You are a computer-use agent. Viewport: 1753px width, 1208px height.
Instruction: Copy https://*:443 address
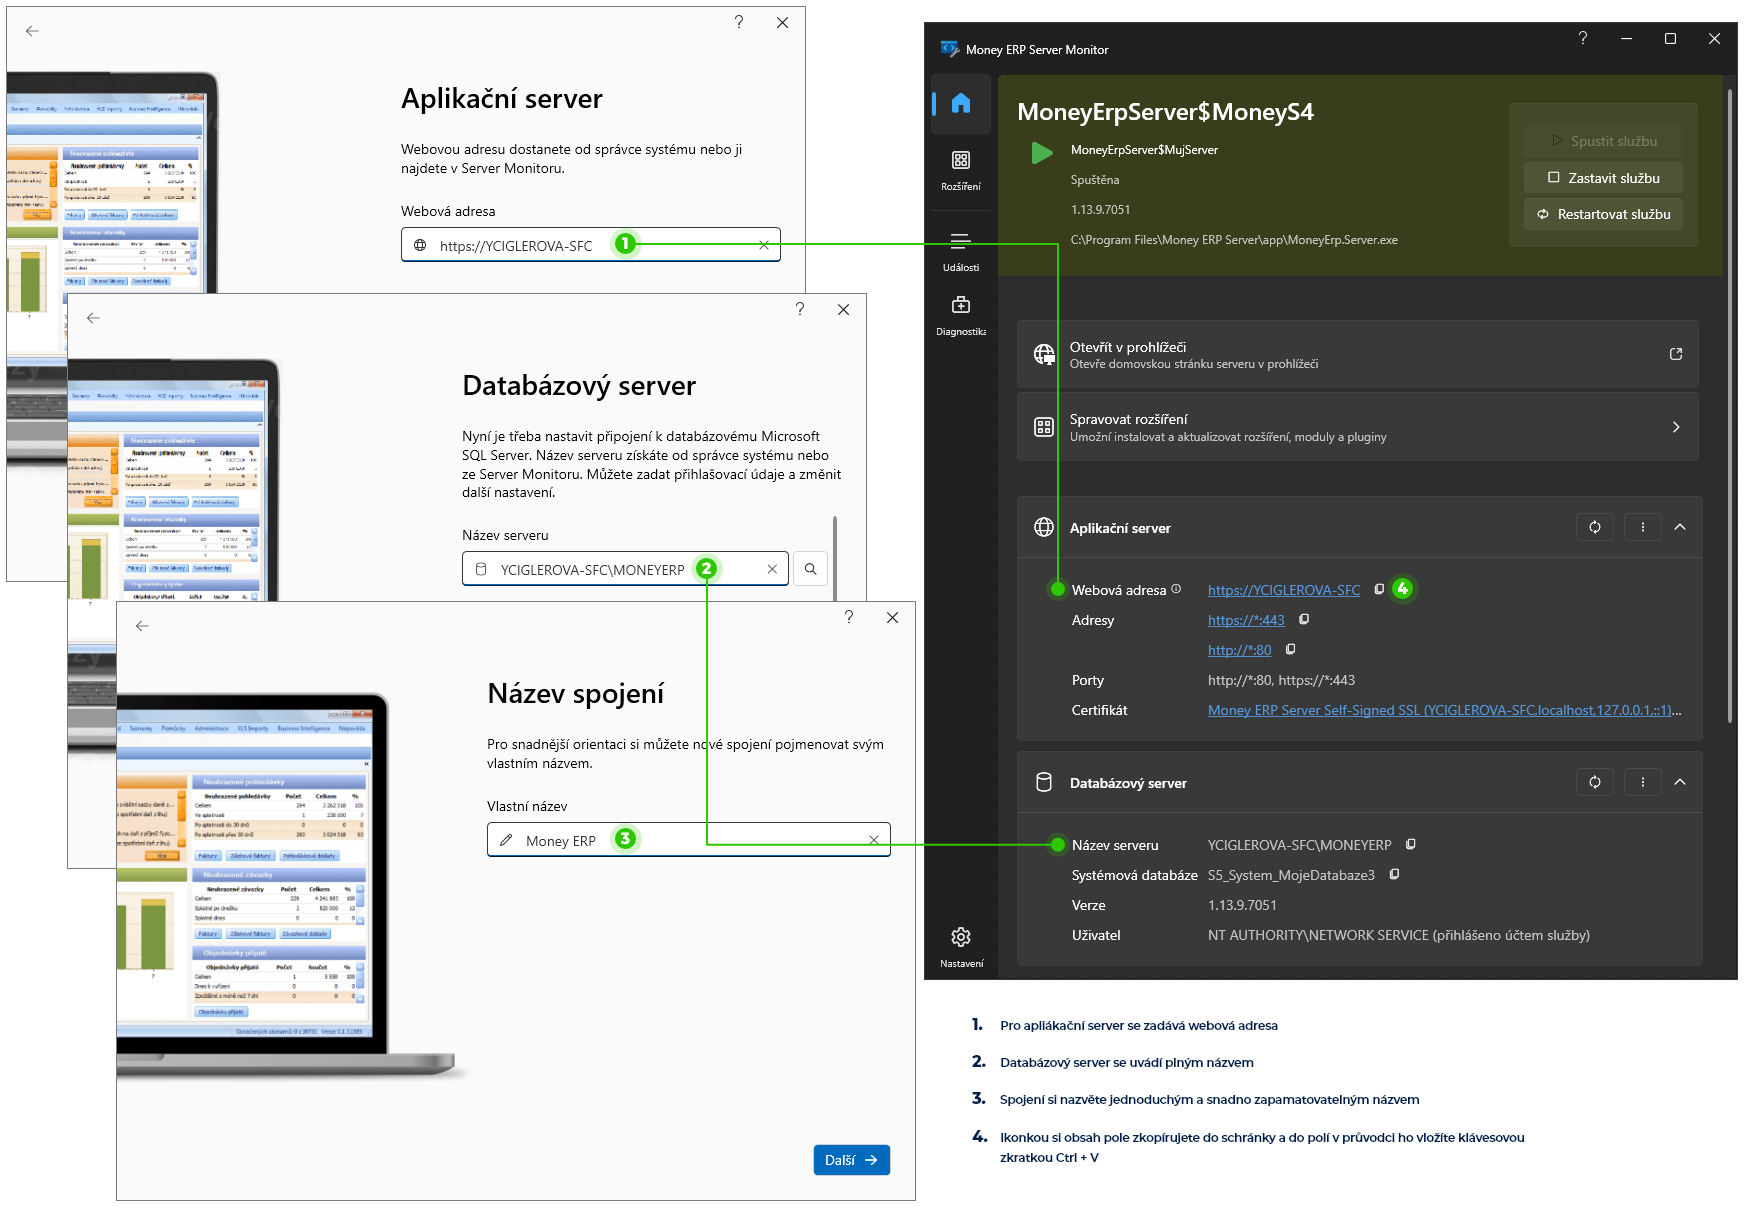point(1304,619)
